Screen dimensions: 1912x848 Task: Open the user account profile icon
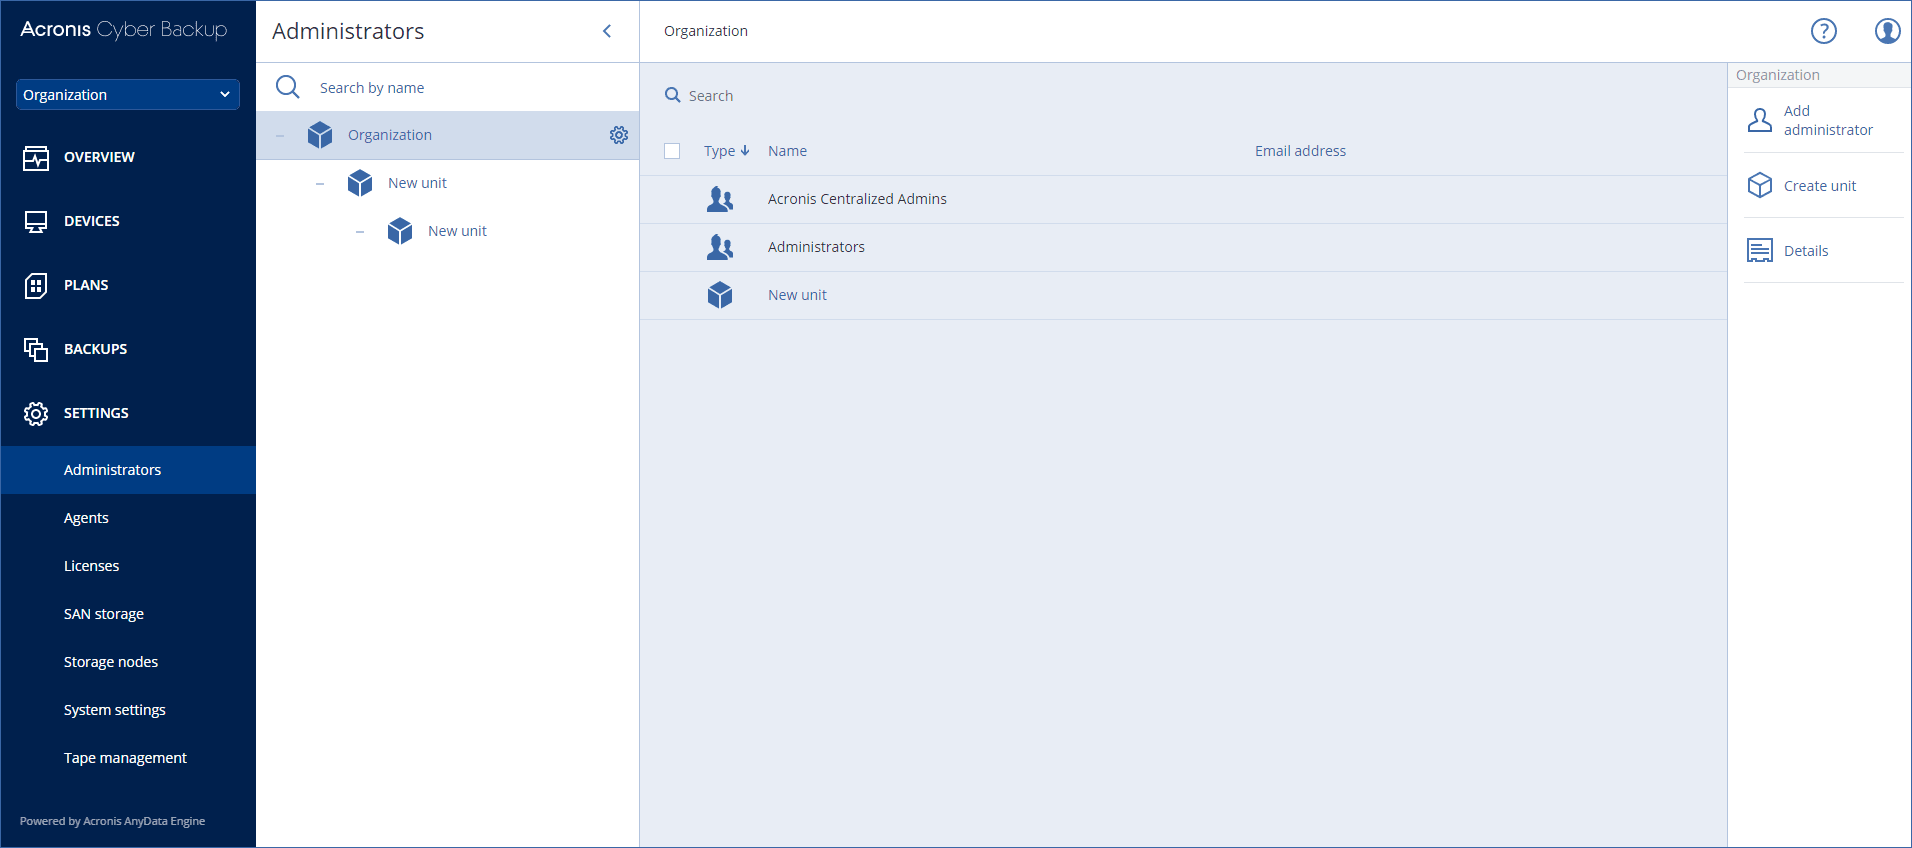click(1887, 31)
